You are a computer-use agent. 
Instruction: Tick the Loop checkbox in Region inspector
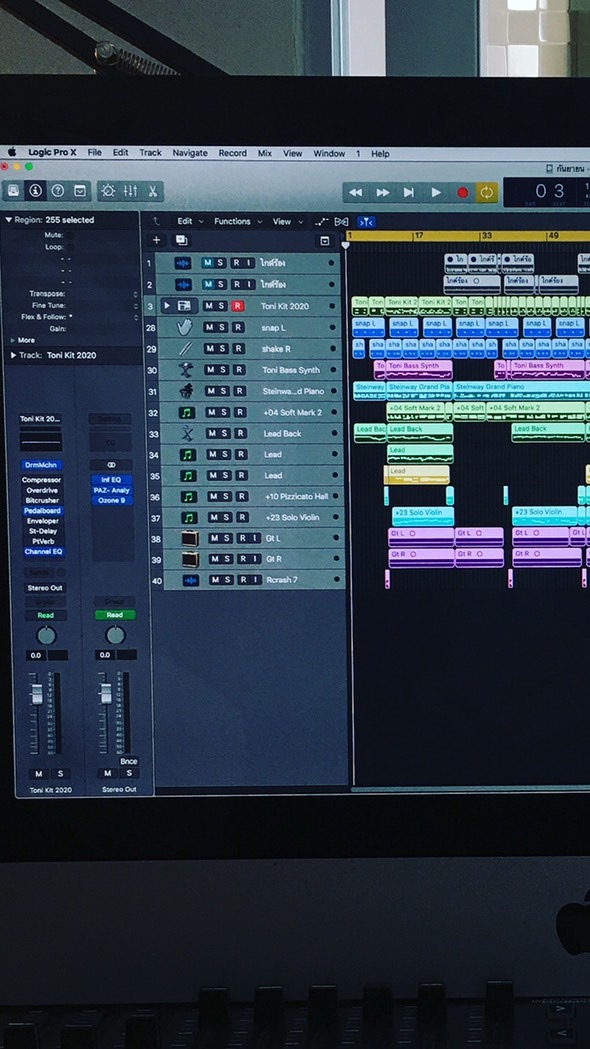(x=70, y=247)
